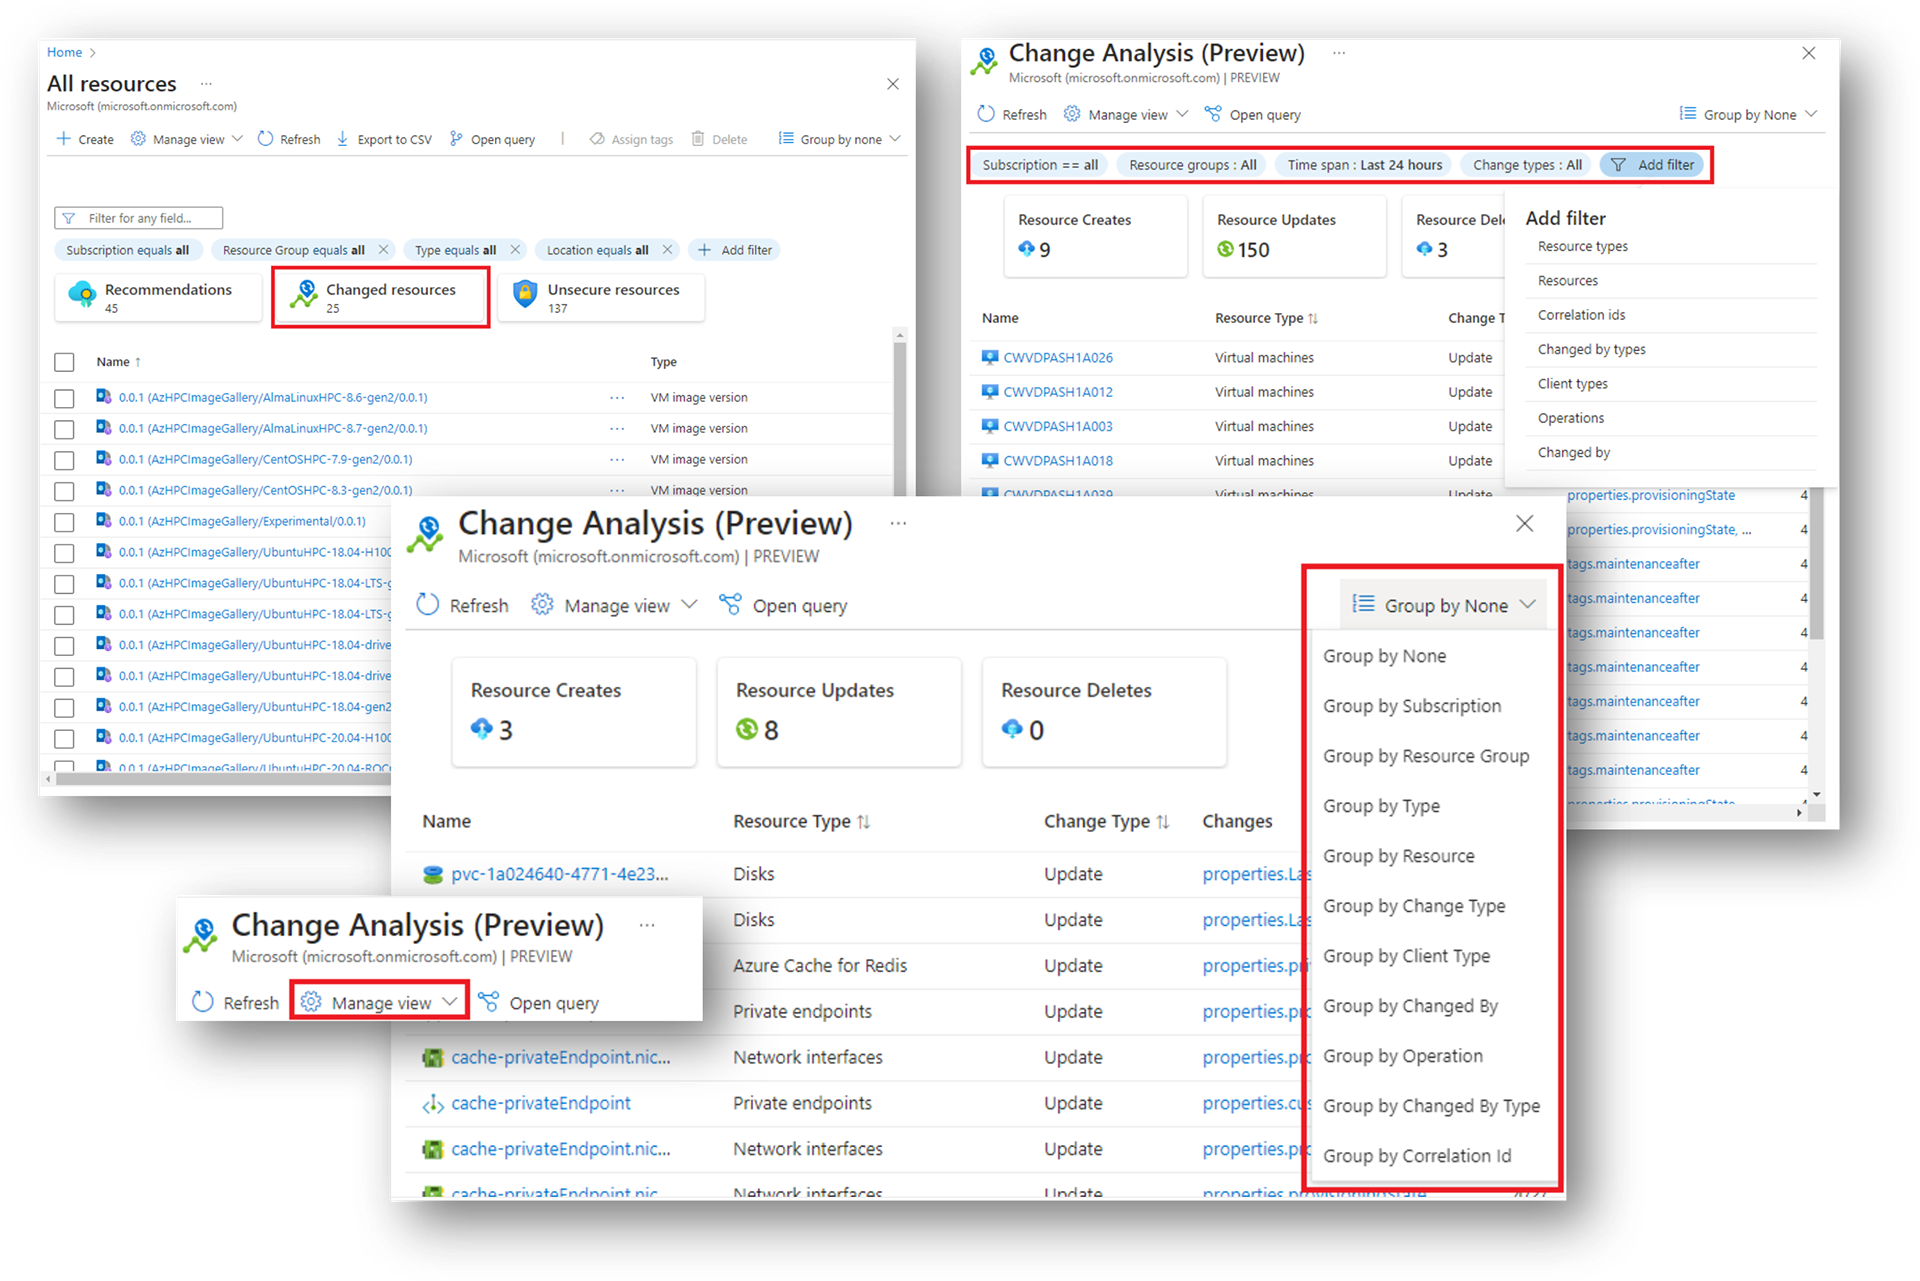Screen dimensions: 1920x1281
Task: Check the UbuntuHPC-20.04-H100 row checkbox
Action: pyautogui.click(x=64, y=739)
